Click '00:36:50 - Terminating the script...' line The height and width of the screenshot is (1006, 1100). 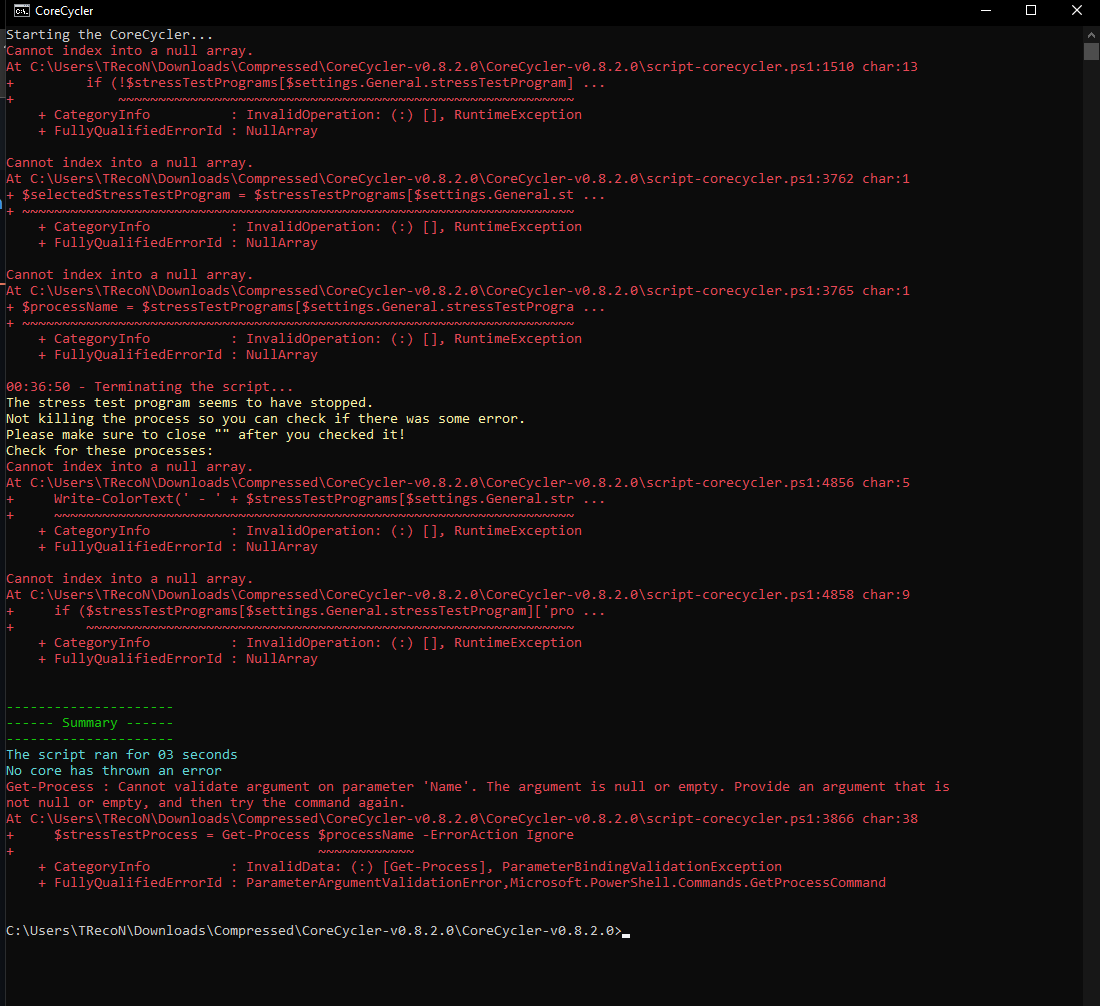(149, 387)
